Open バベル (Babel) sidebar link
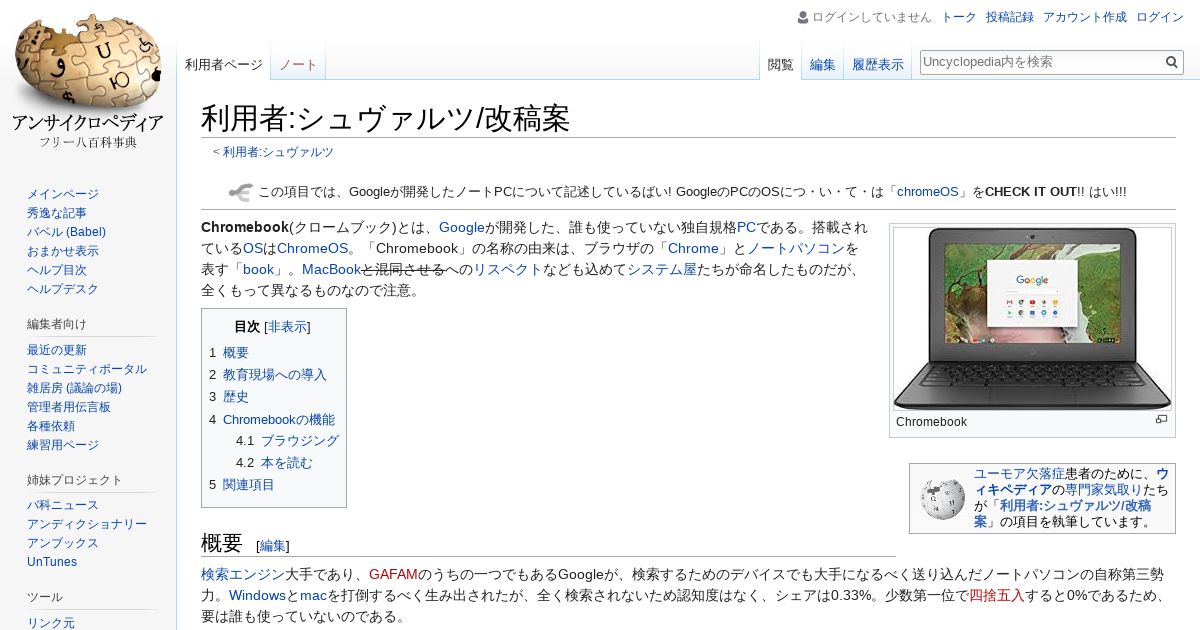The image size is (1200, 630). [66, 232]
